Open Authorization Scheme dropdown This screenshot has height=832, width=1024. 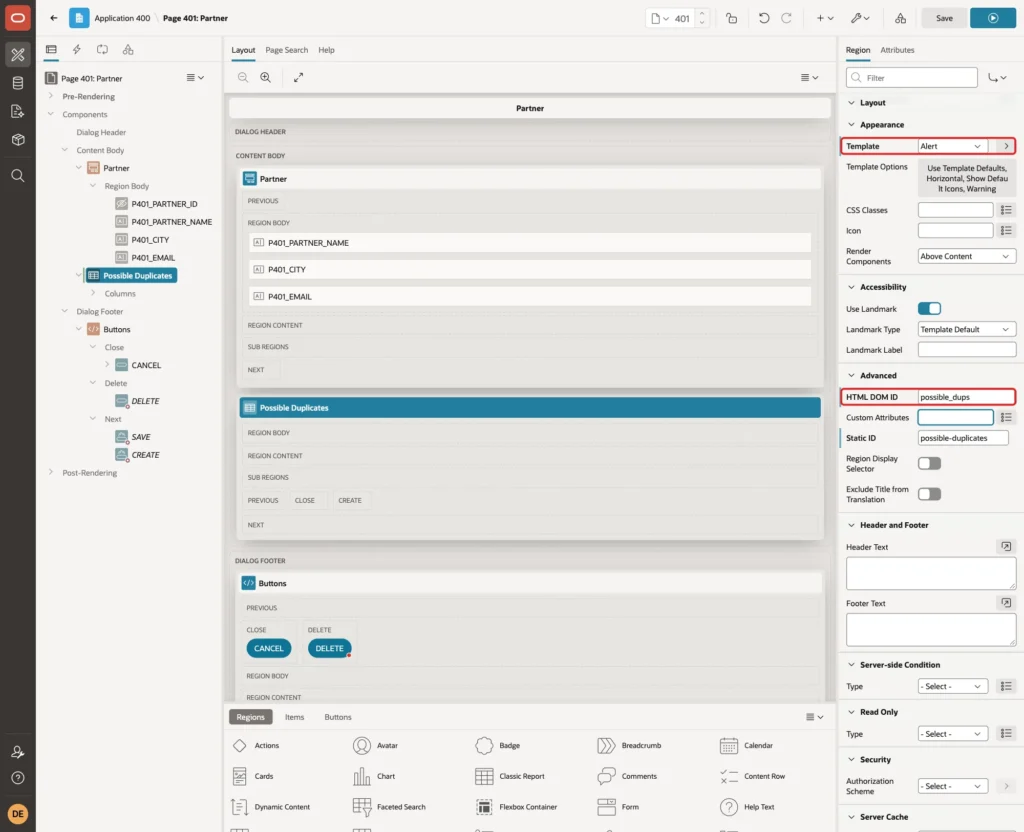click(952, 786)
